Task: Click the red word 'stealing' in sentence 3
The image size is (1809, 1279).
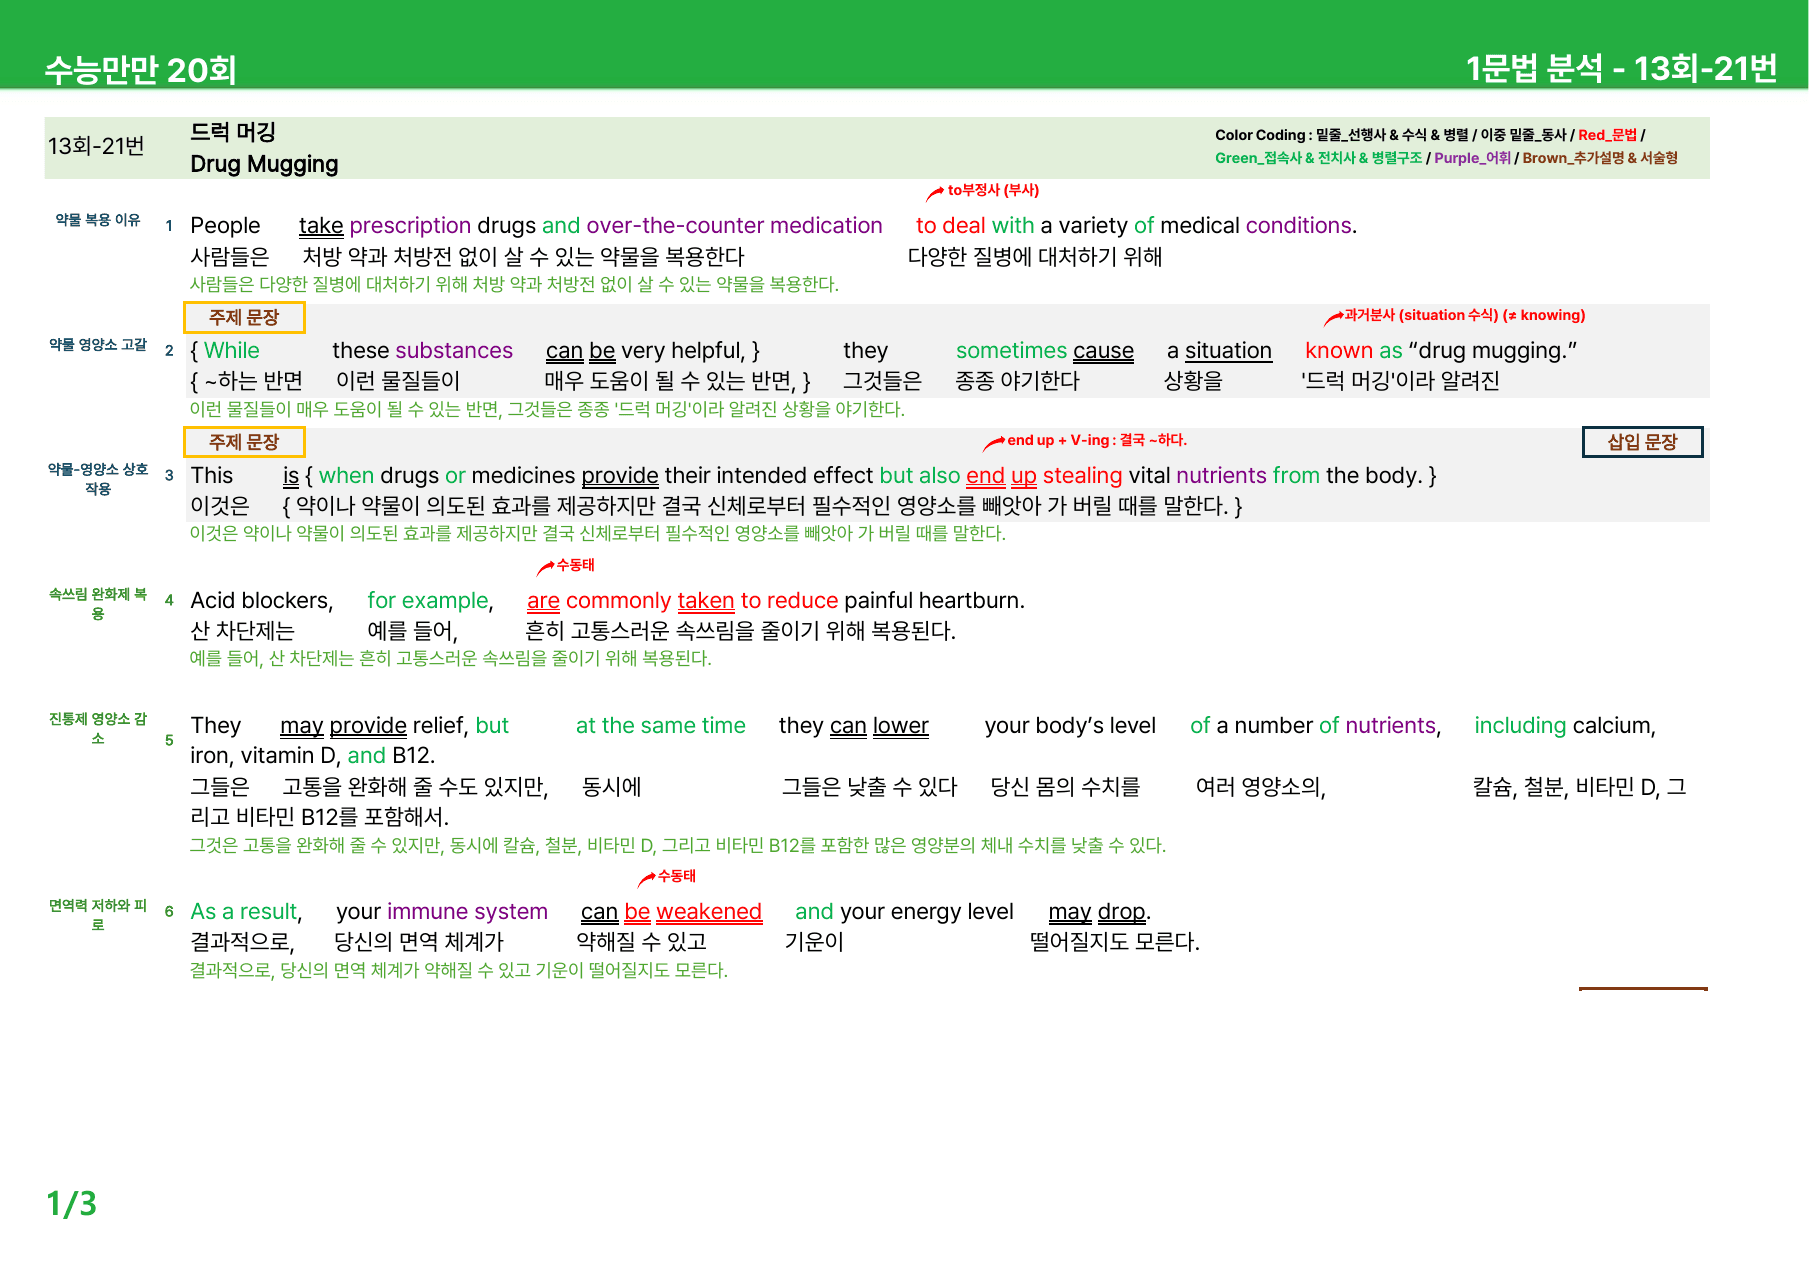Action: (1083, 476)
